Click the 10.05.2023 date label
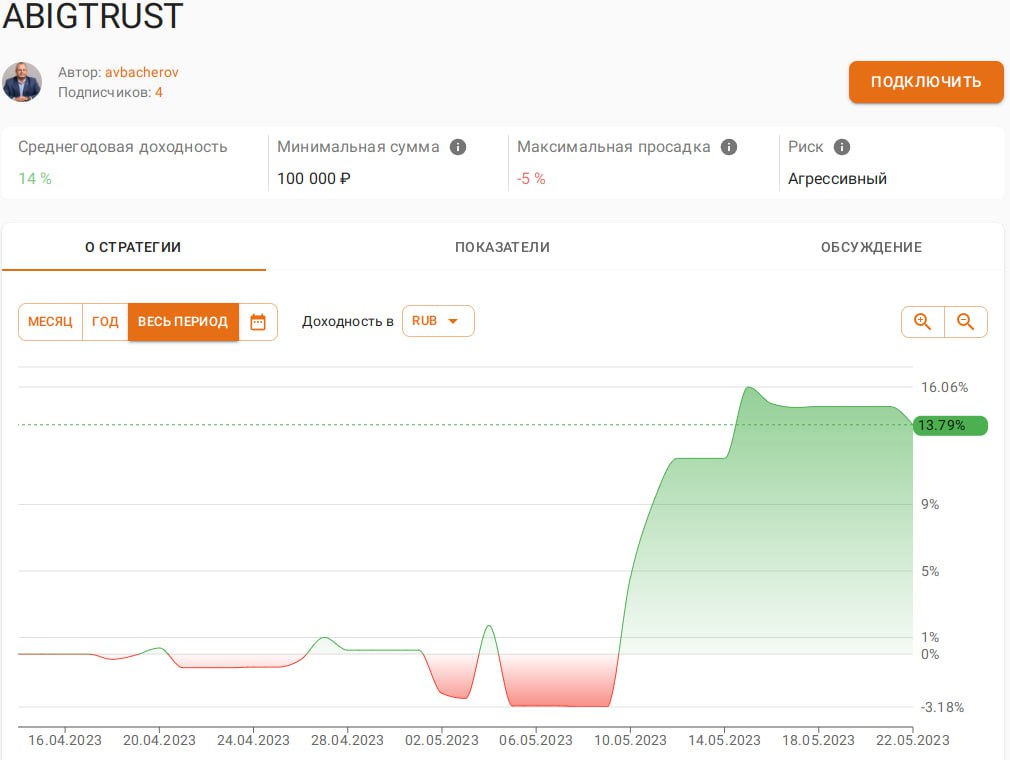 (x=630, y=741)
